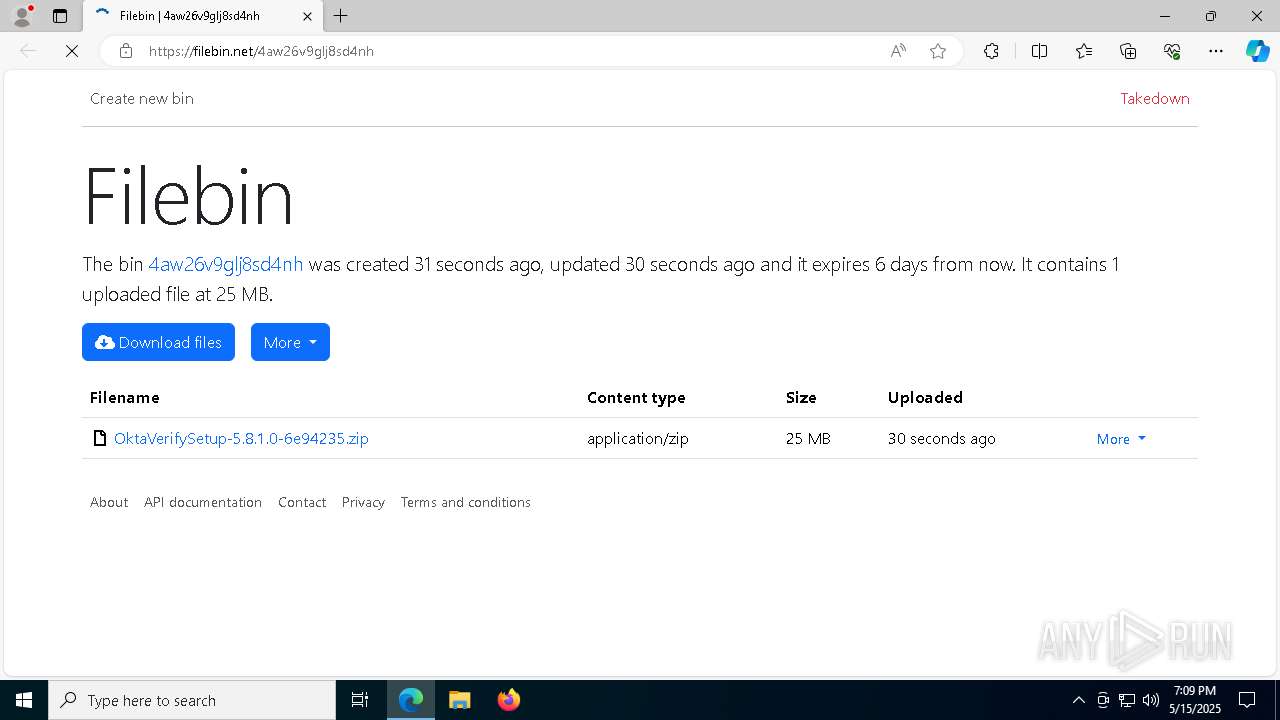Open the Edge profile icon

coord(22,16)
